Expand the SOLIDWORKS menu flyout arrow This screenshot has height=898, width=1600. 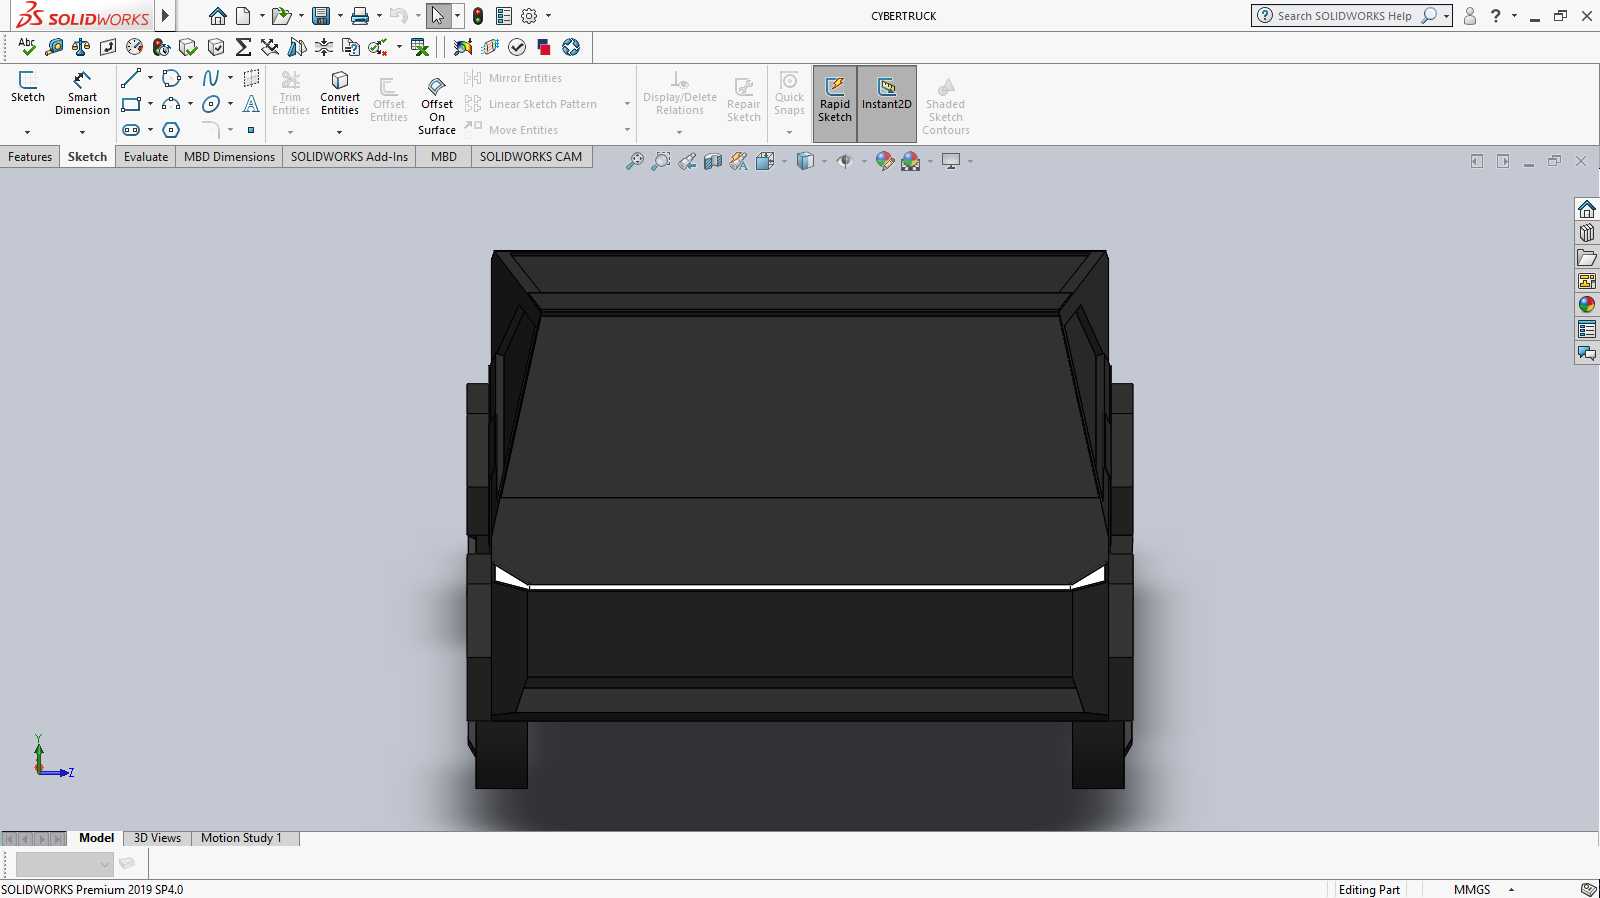coord(165,16)
